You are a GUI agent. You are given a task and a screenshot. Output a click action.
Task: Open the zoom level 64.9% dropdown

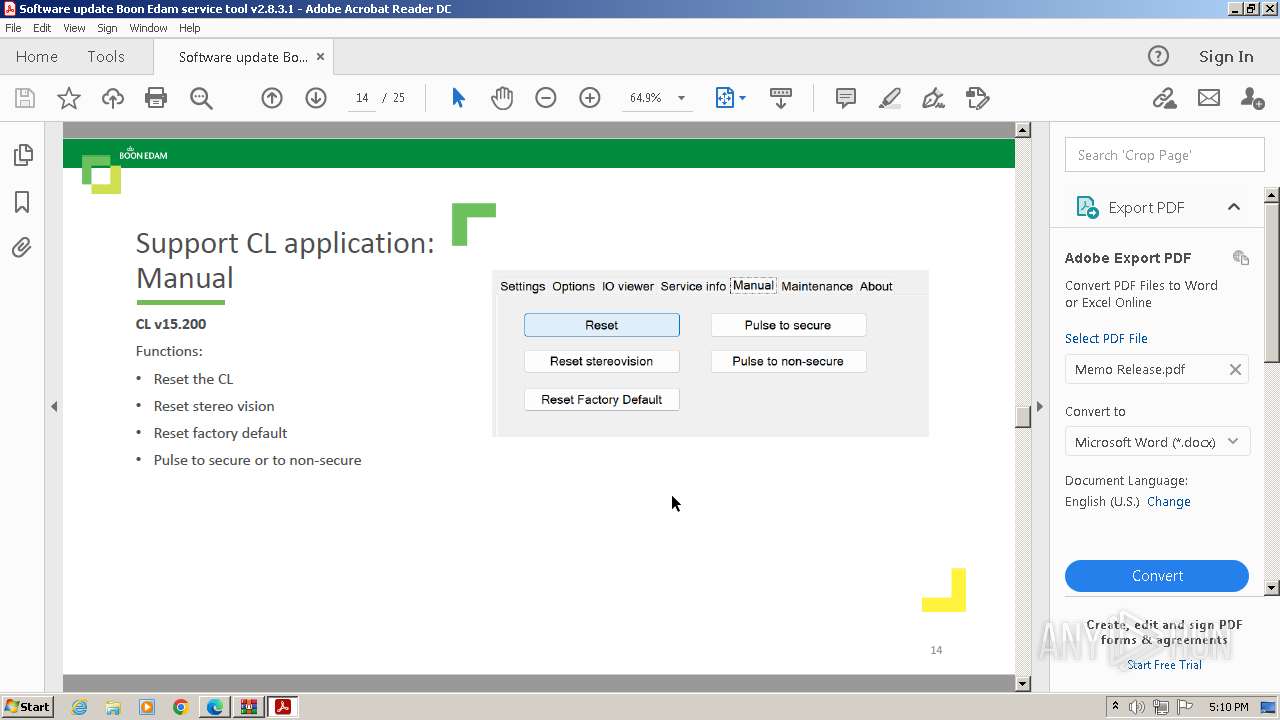pos(681,98)
